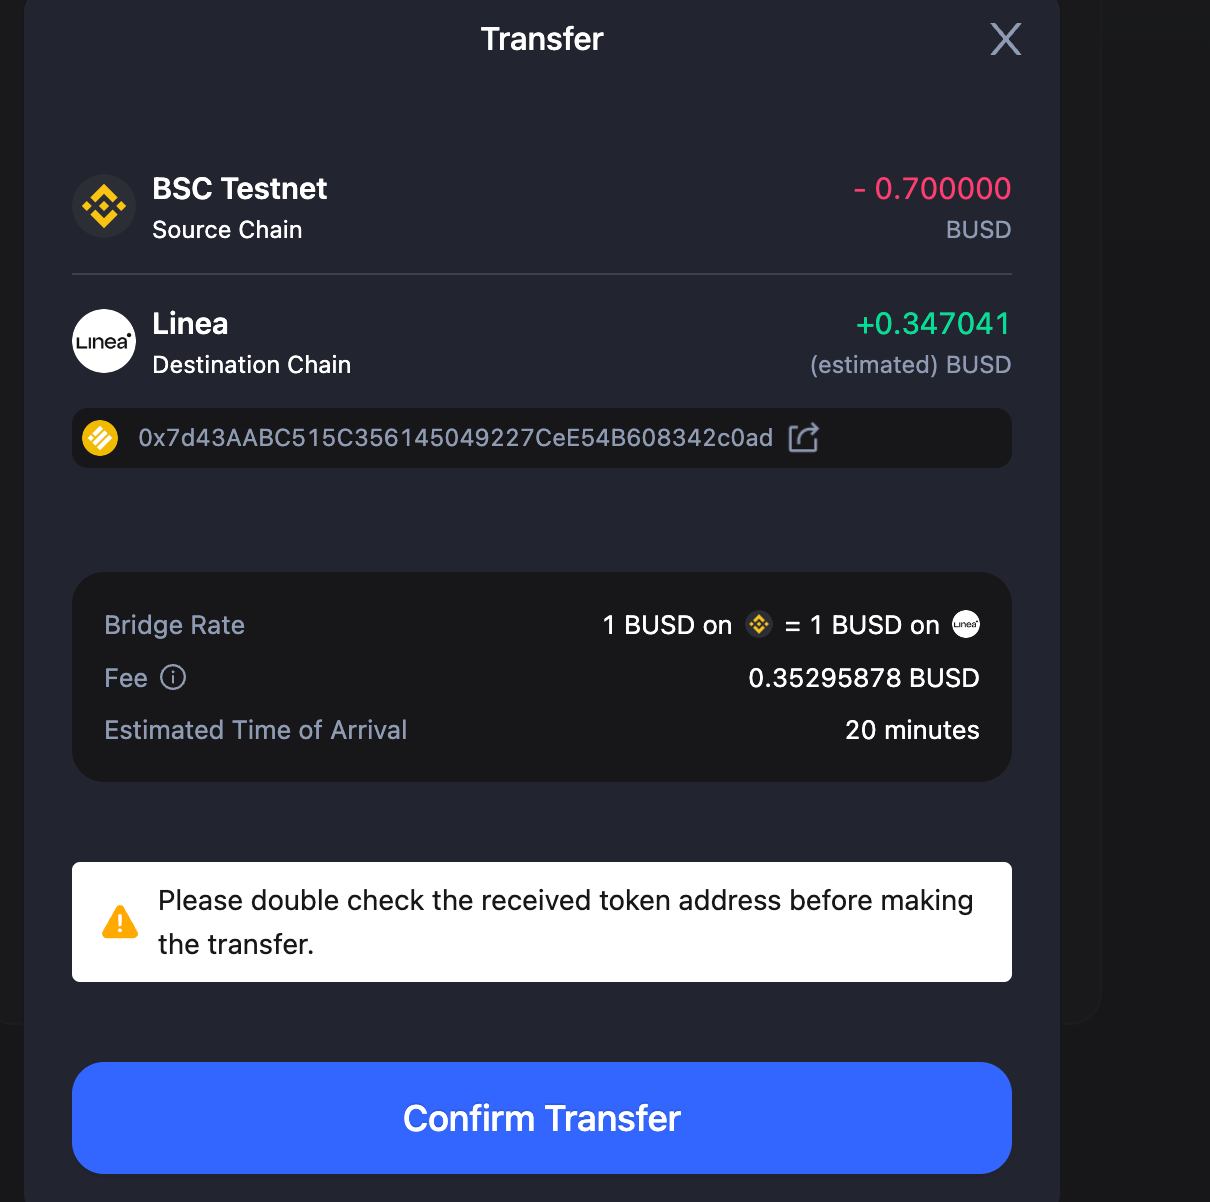Open token address in explorer via external-link icon
This screenshot has width=1210, height=1202.
pos(804,438)
